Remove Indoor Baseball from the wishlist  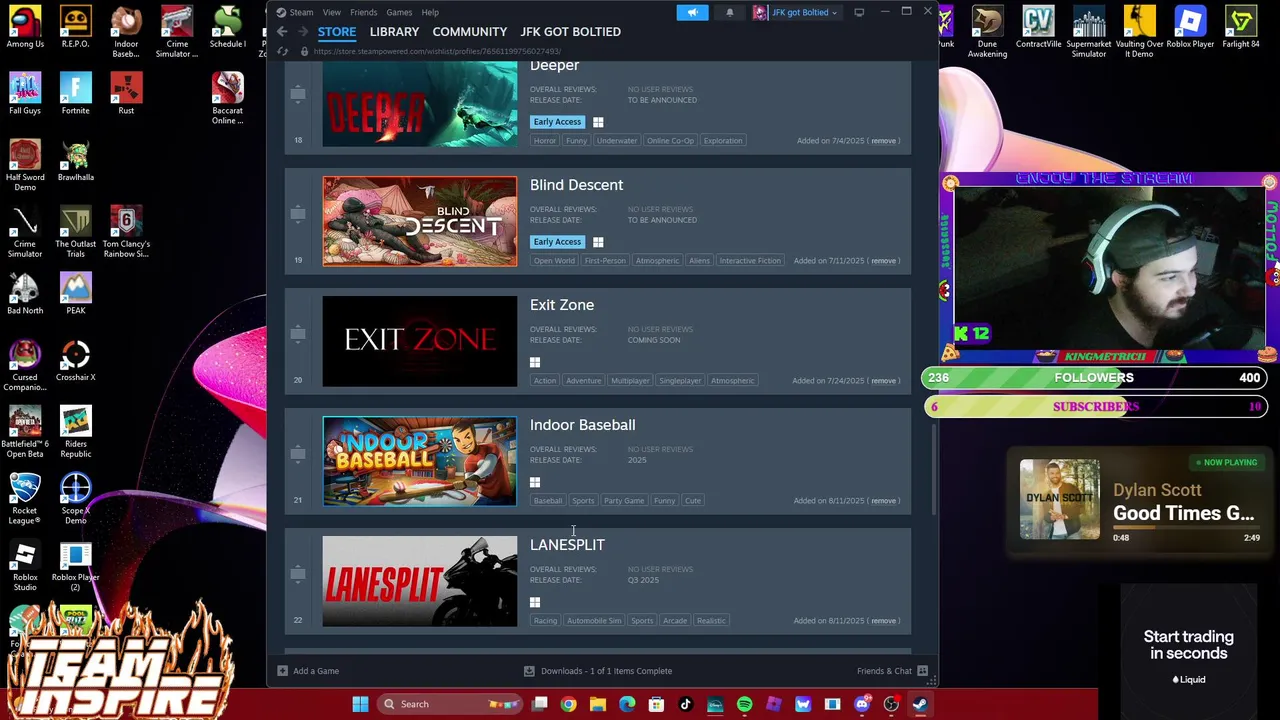[x=883, y=501]
